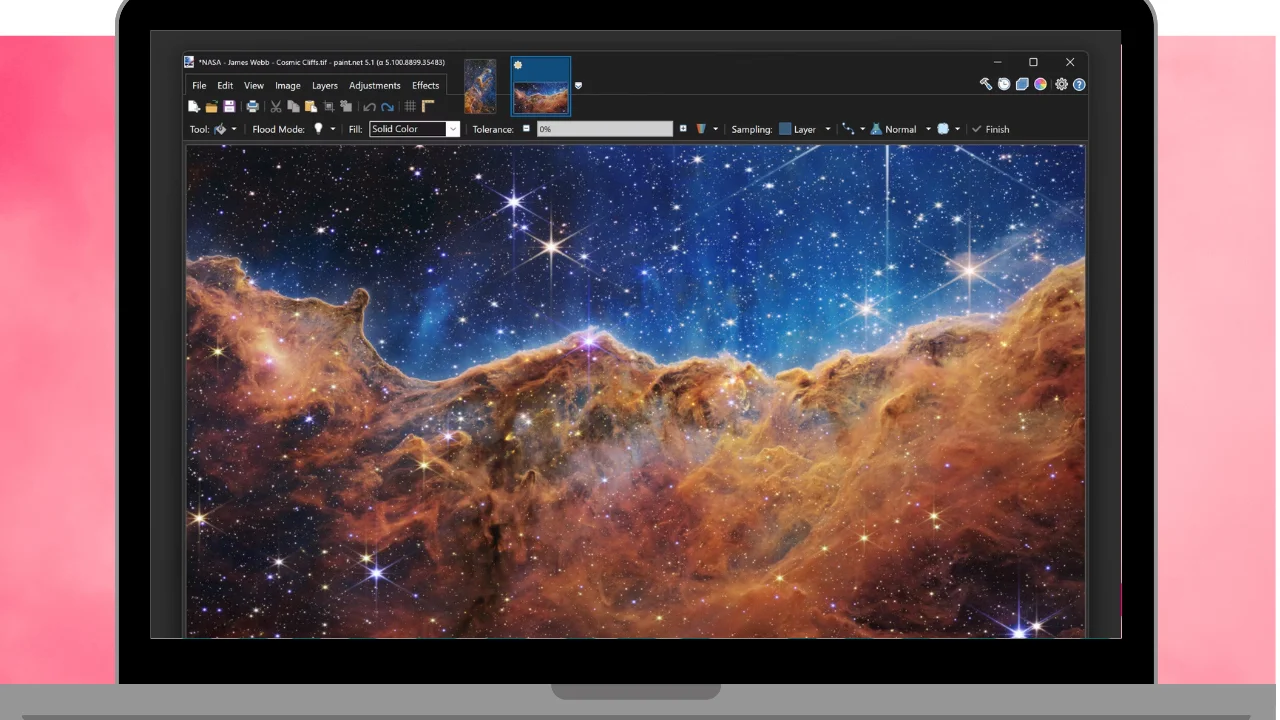Open the Adjustments menu

pyautogui.click(x=375, y=86)
